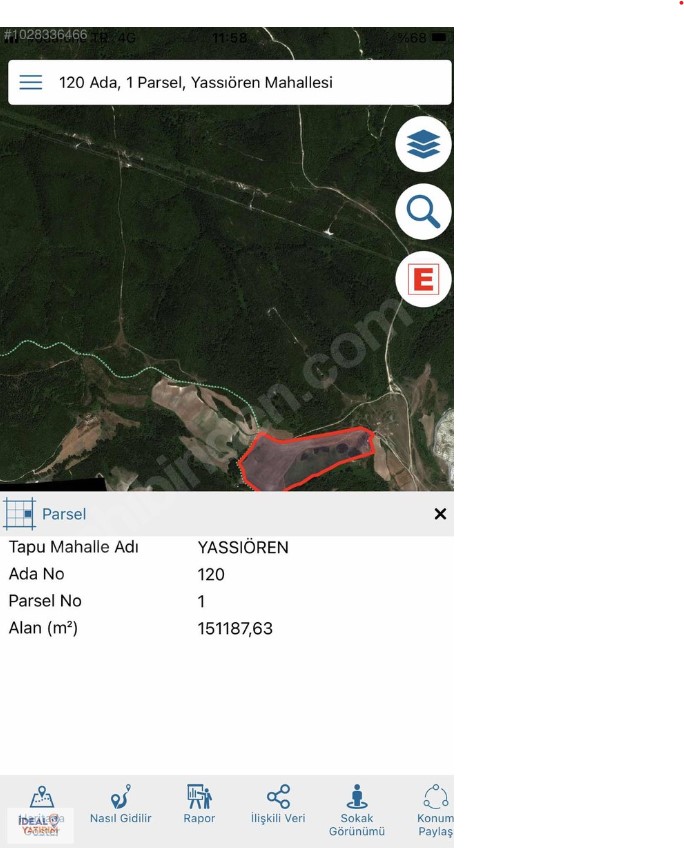
Task: Tap the YASSIÖREN mahalle name value
Action: tap(243, 547)
